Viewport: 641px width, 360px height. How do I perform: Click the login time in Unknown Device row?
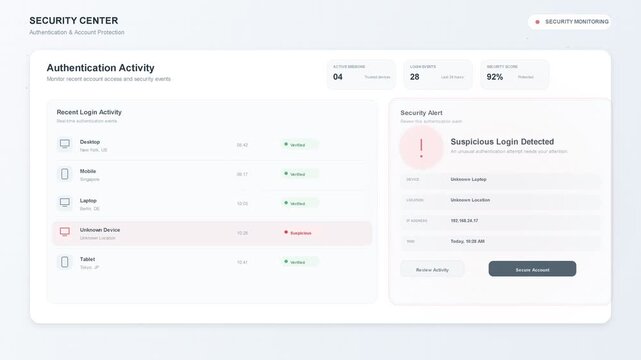[242, 233]
